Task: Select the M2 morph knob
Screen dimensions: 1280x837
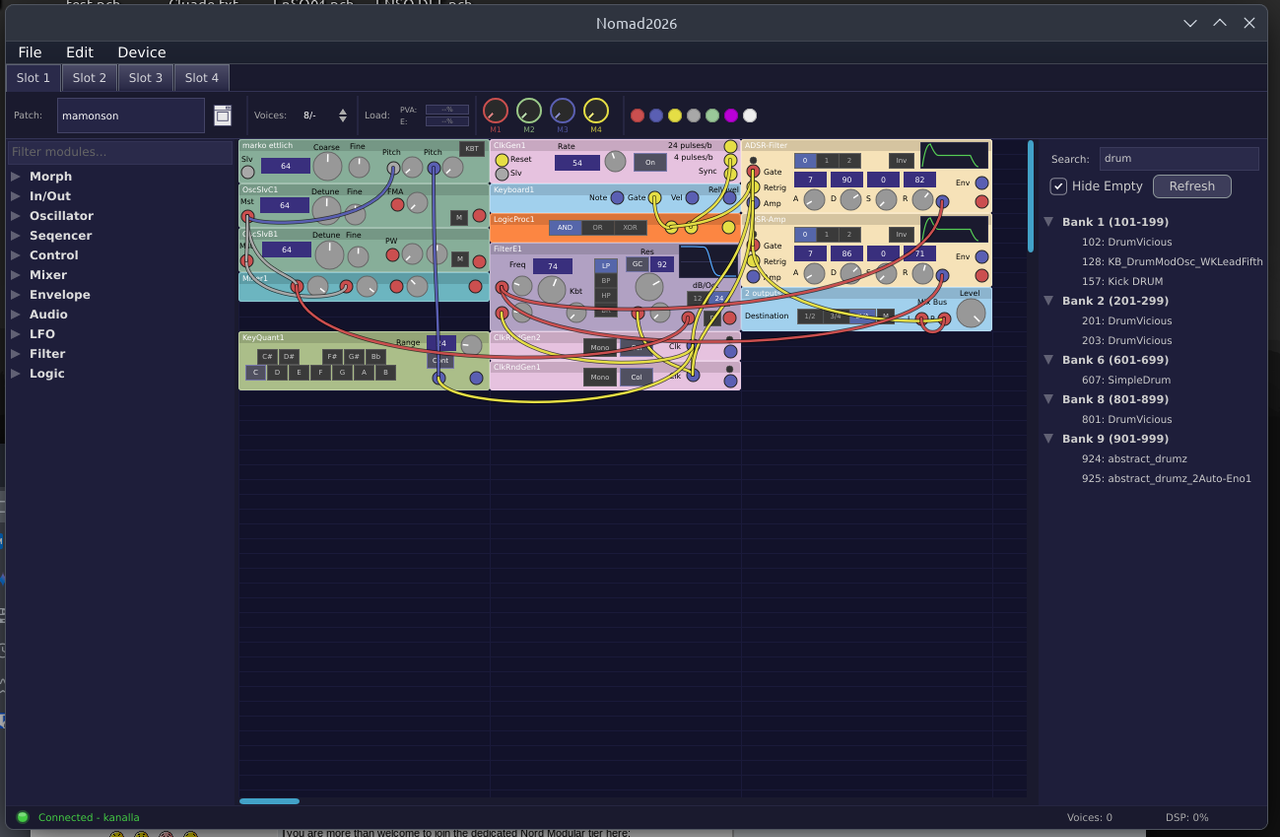Action: (x=529, y=111)
